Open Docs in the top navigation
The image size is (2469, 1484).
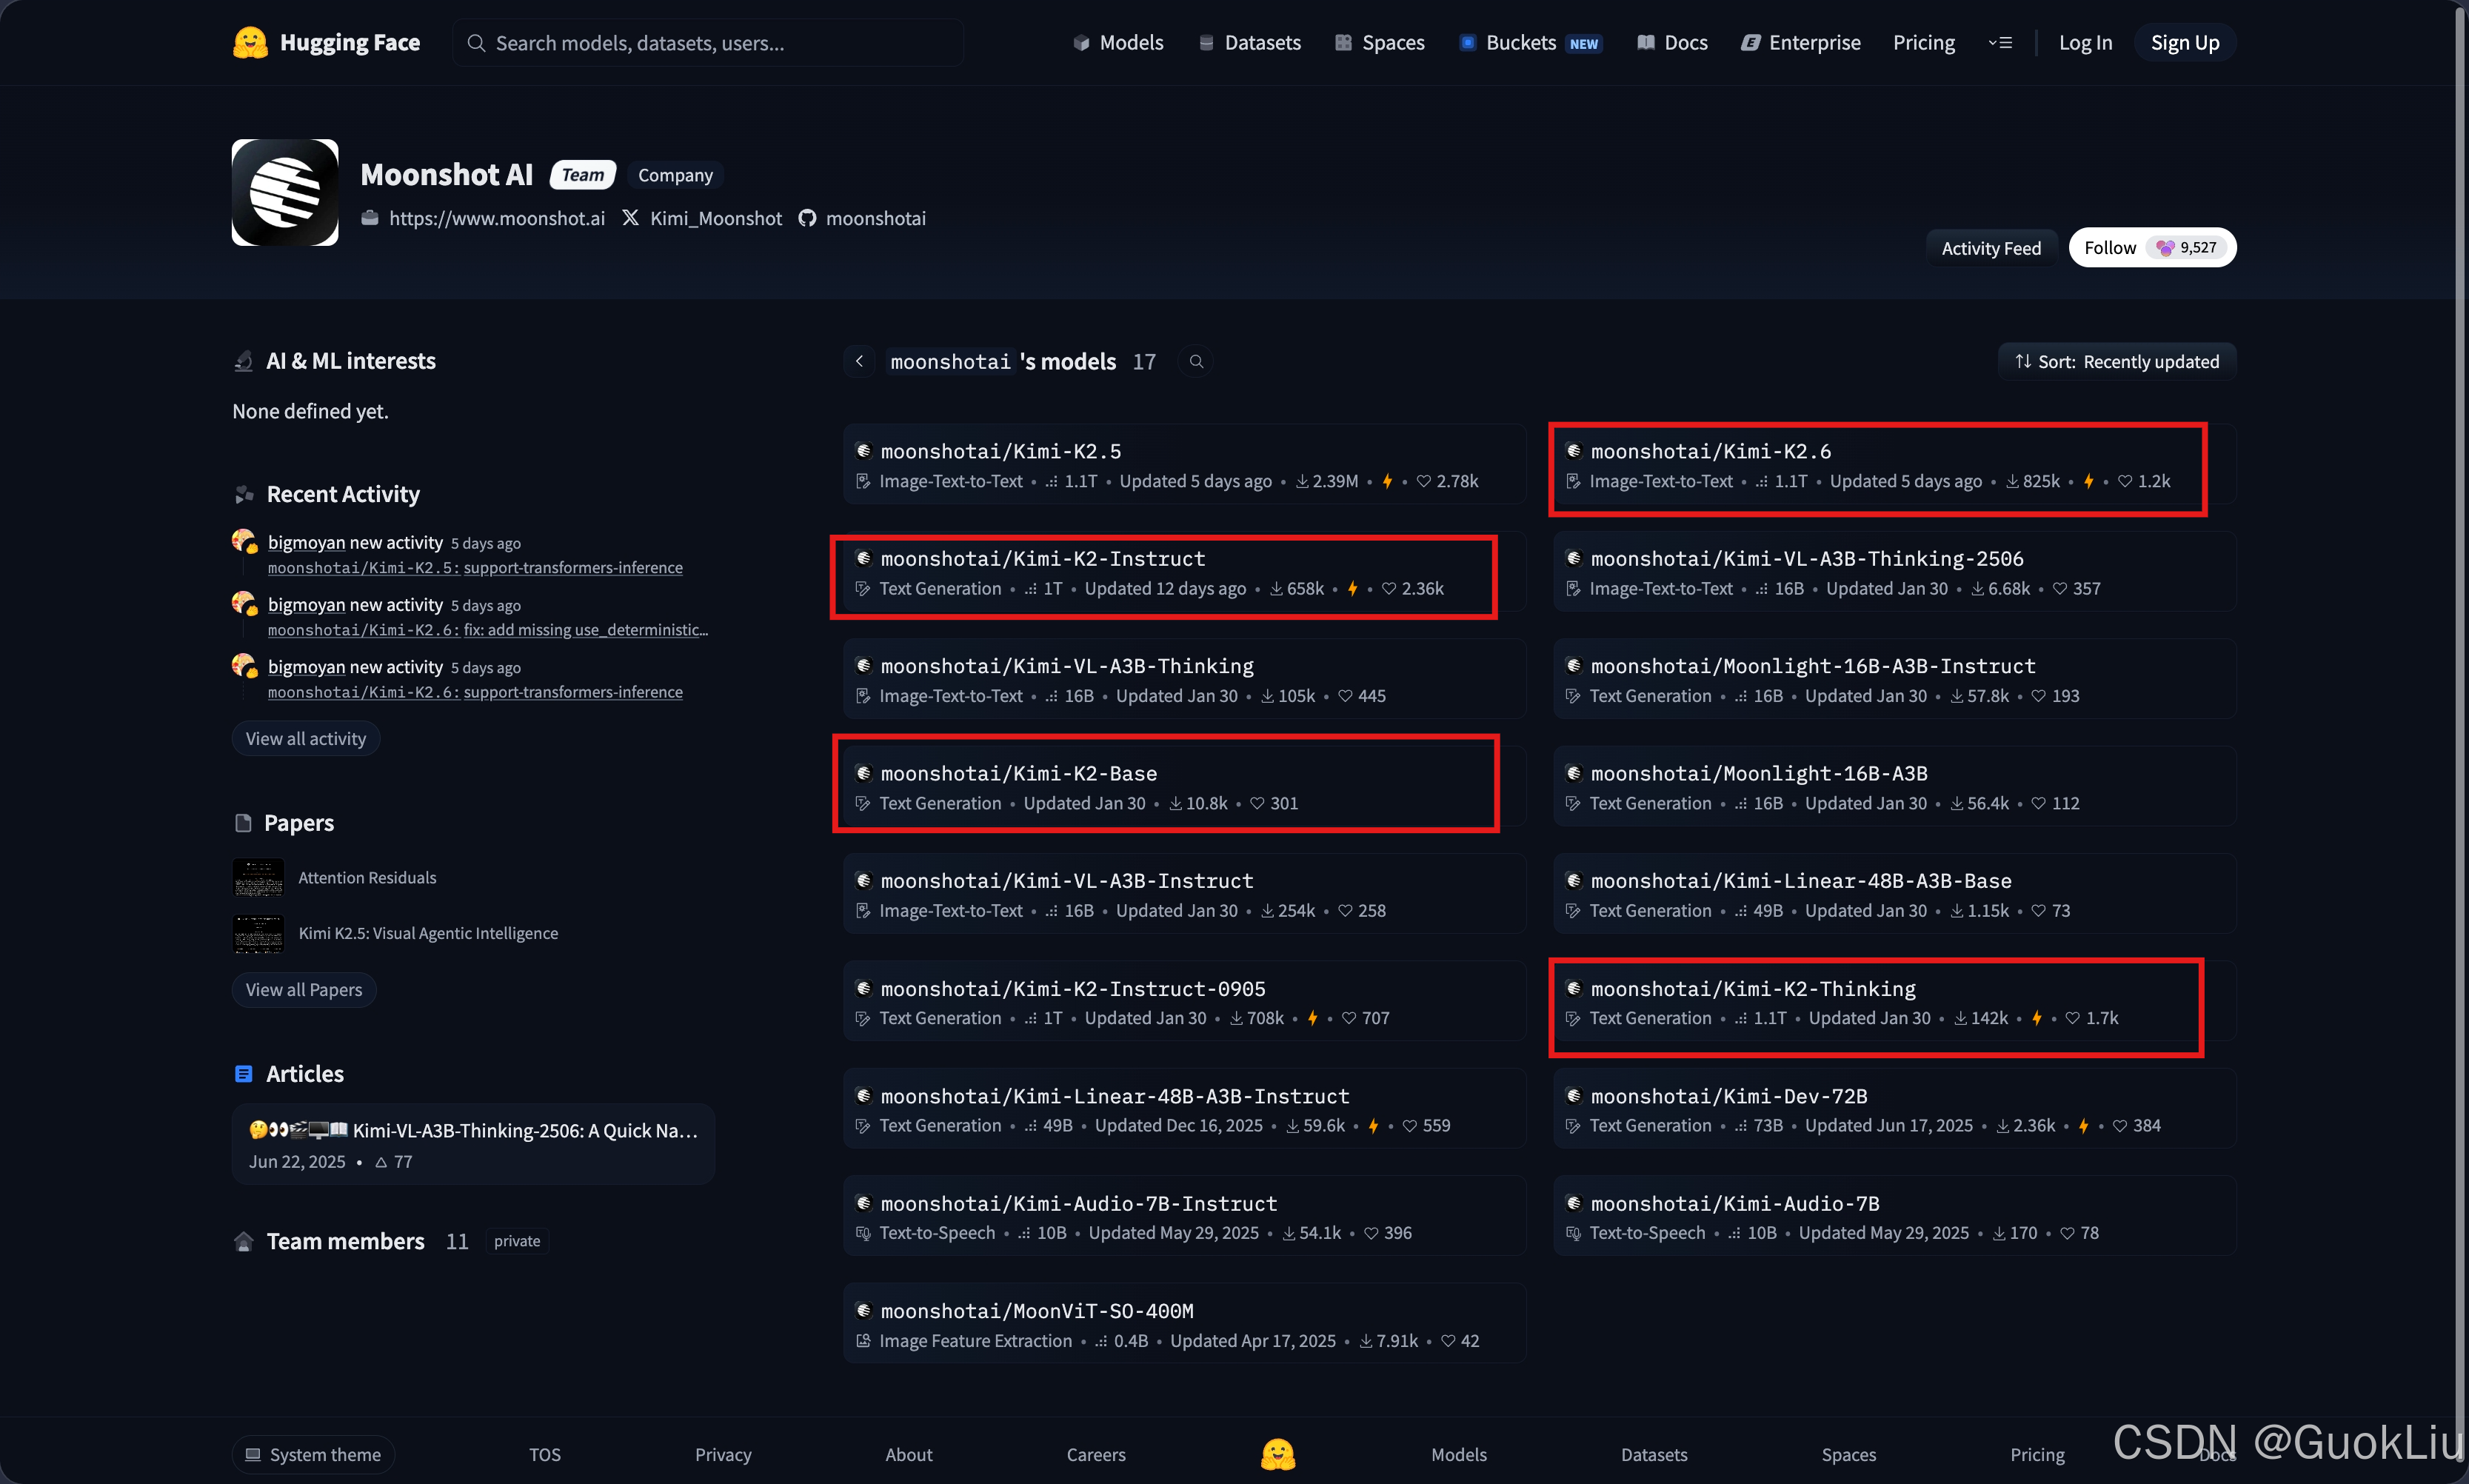[x=1672, y=42]
